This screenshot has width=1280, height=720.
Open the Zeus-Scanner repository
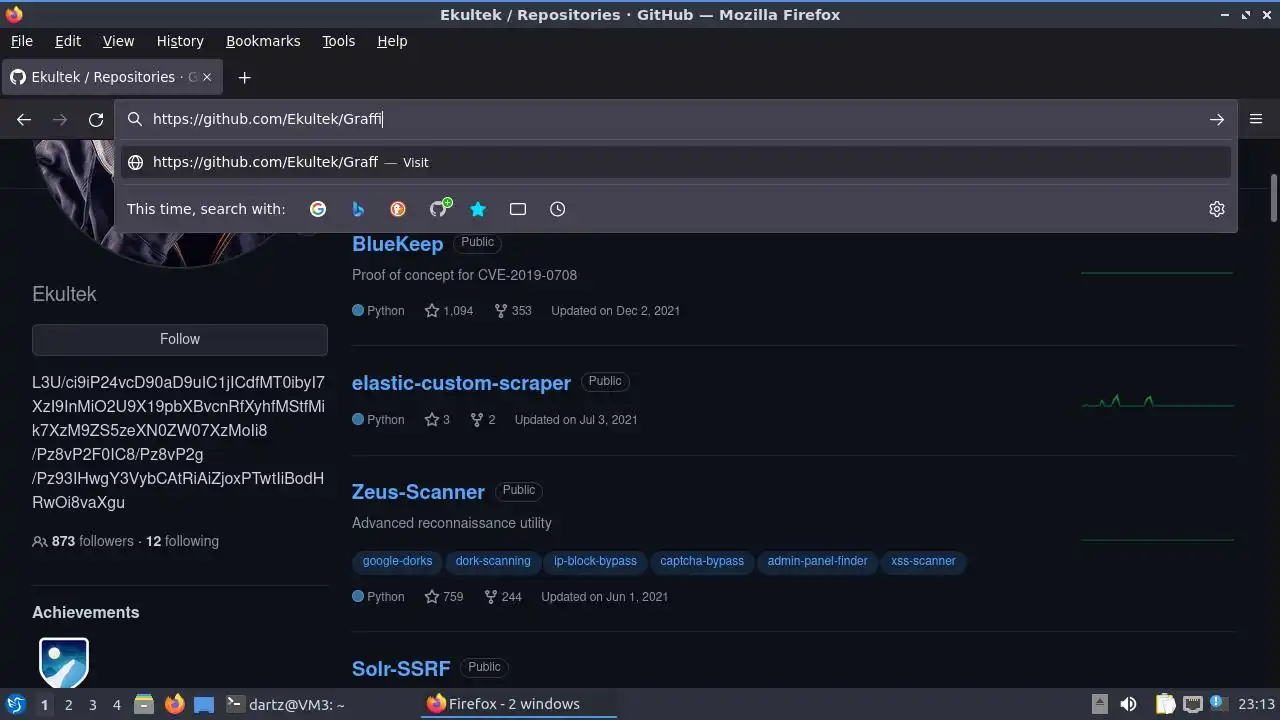click(x=418, y=492)
